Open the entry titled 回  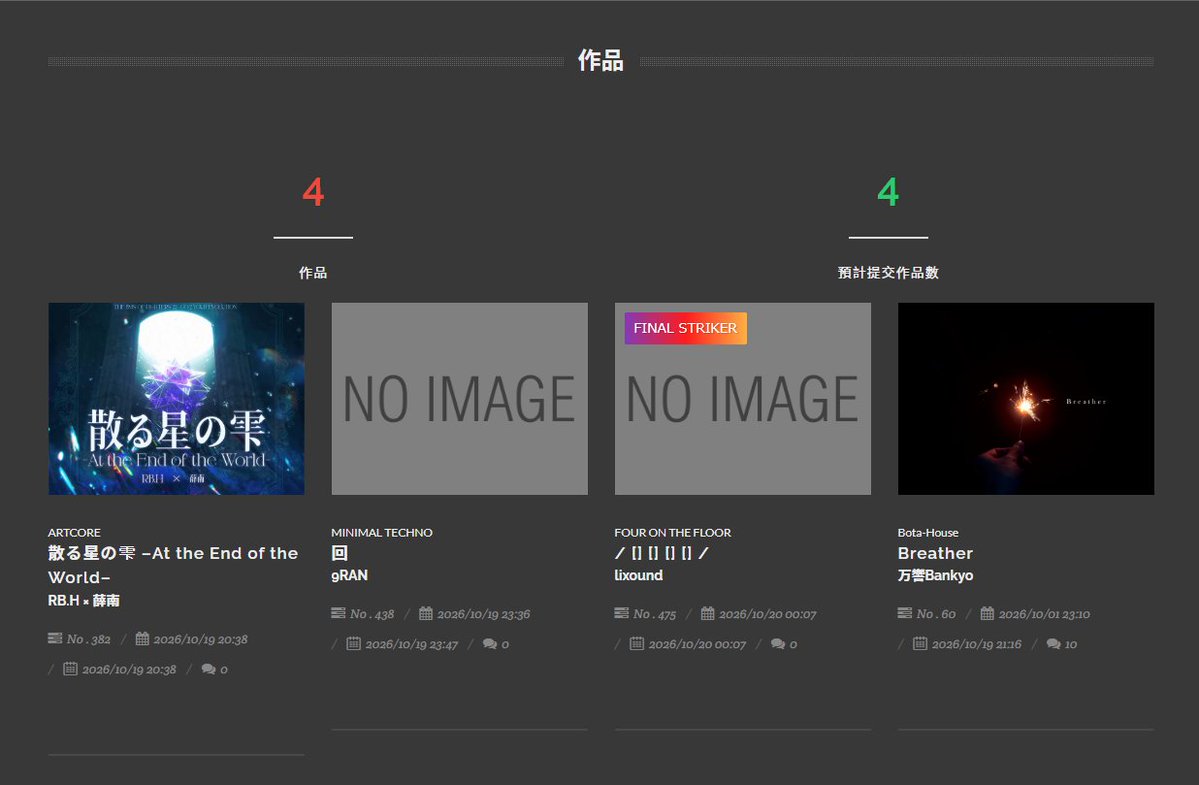[x=340, y=553]
